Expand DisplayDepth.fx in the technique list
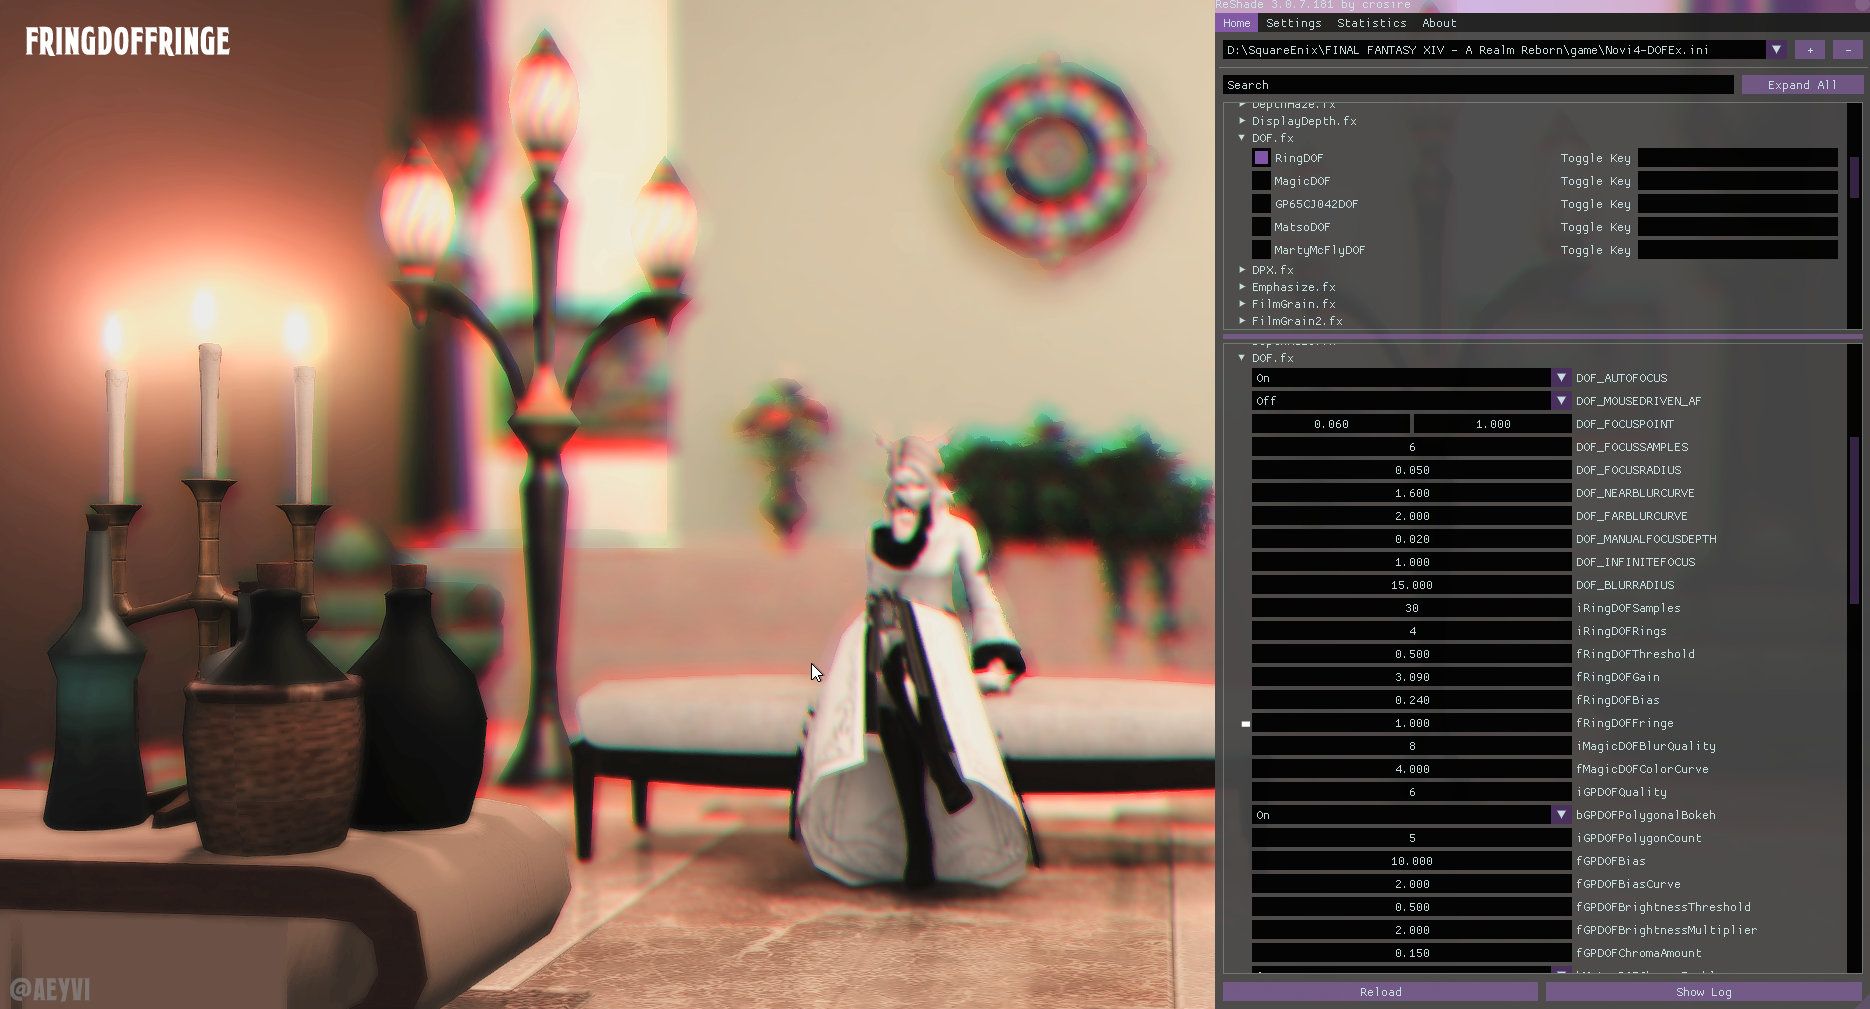The image size is (1870, 1009). pos(1242,121)
